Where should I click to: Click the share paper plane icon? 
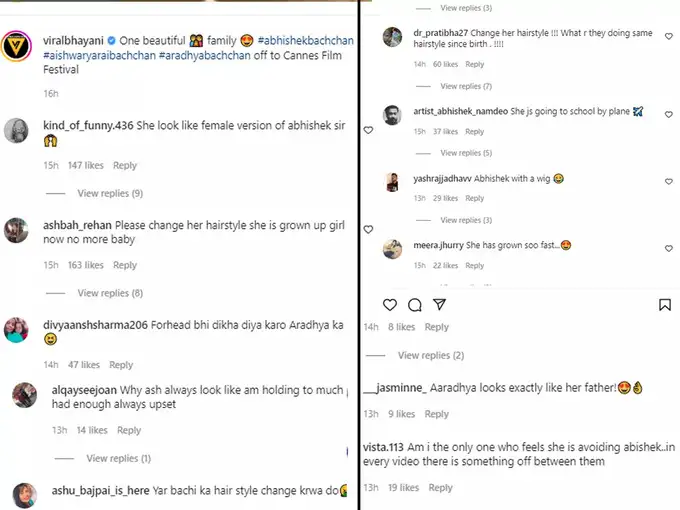coord(439,304)
